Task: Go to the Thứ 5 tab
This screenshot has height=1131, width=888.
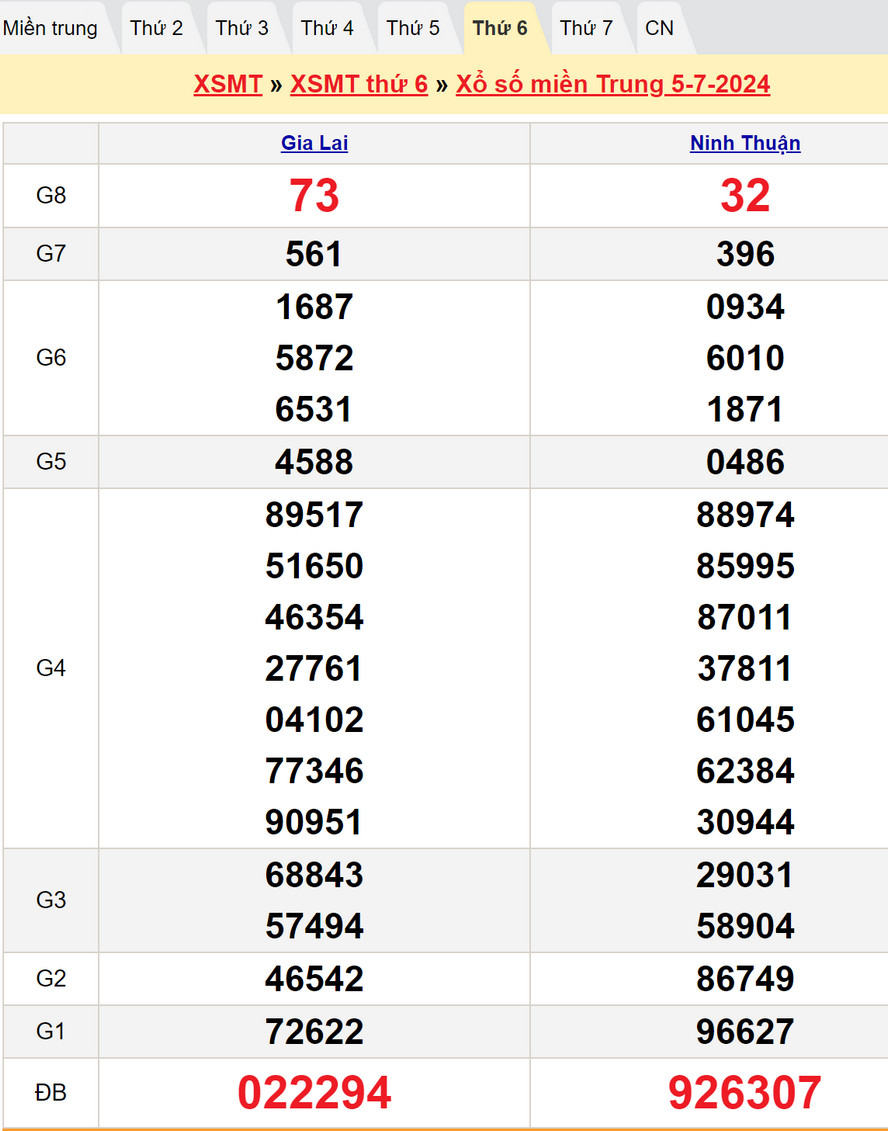Action: coord(413,28)
